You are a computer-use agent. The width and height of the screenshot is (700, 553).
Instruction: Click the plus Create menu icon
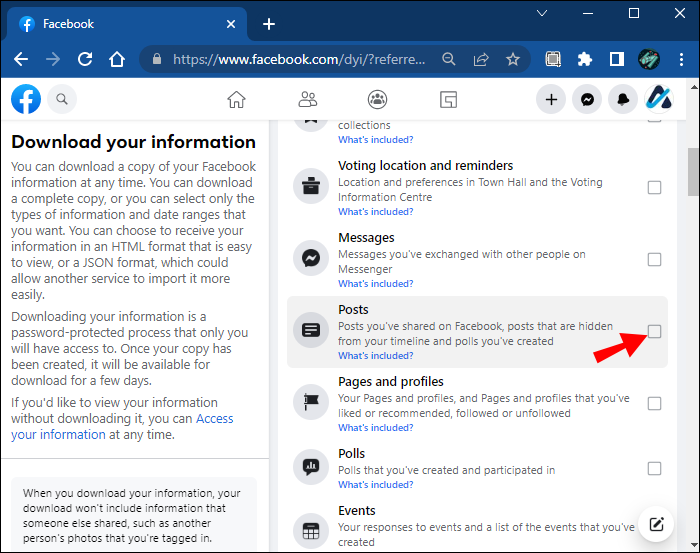[x=551, y=99]
